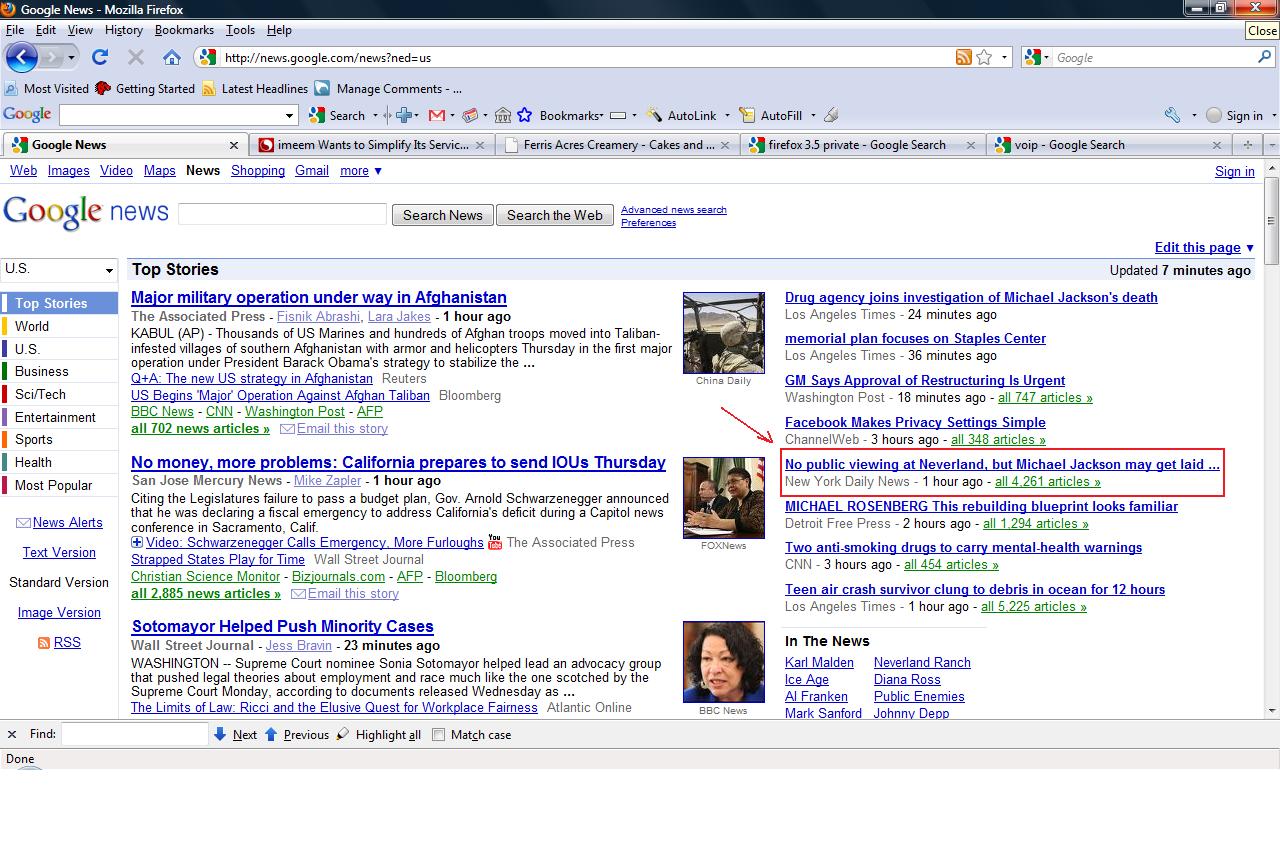
Task: Expand the video results for Schwarzenegger story
Action: tap(137, 543)
